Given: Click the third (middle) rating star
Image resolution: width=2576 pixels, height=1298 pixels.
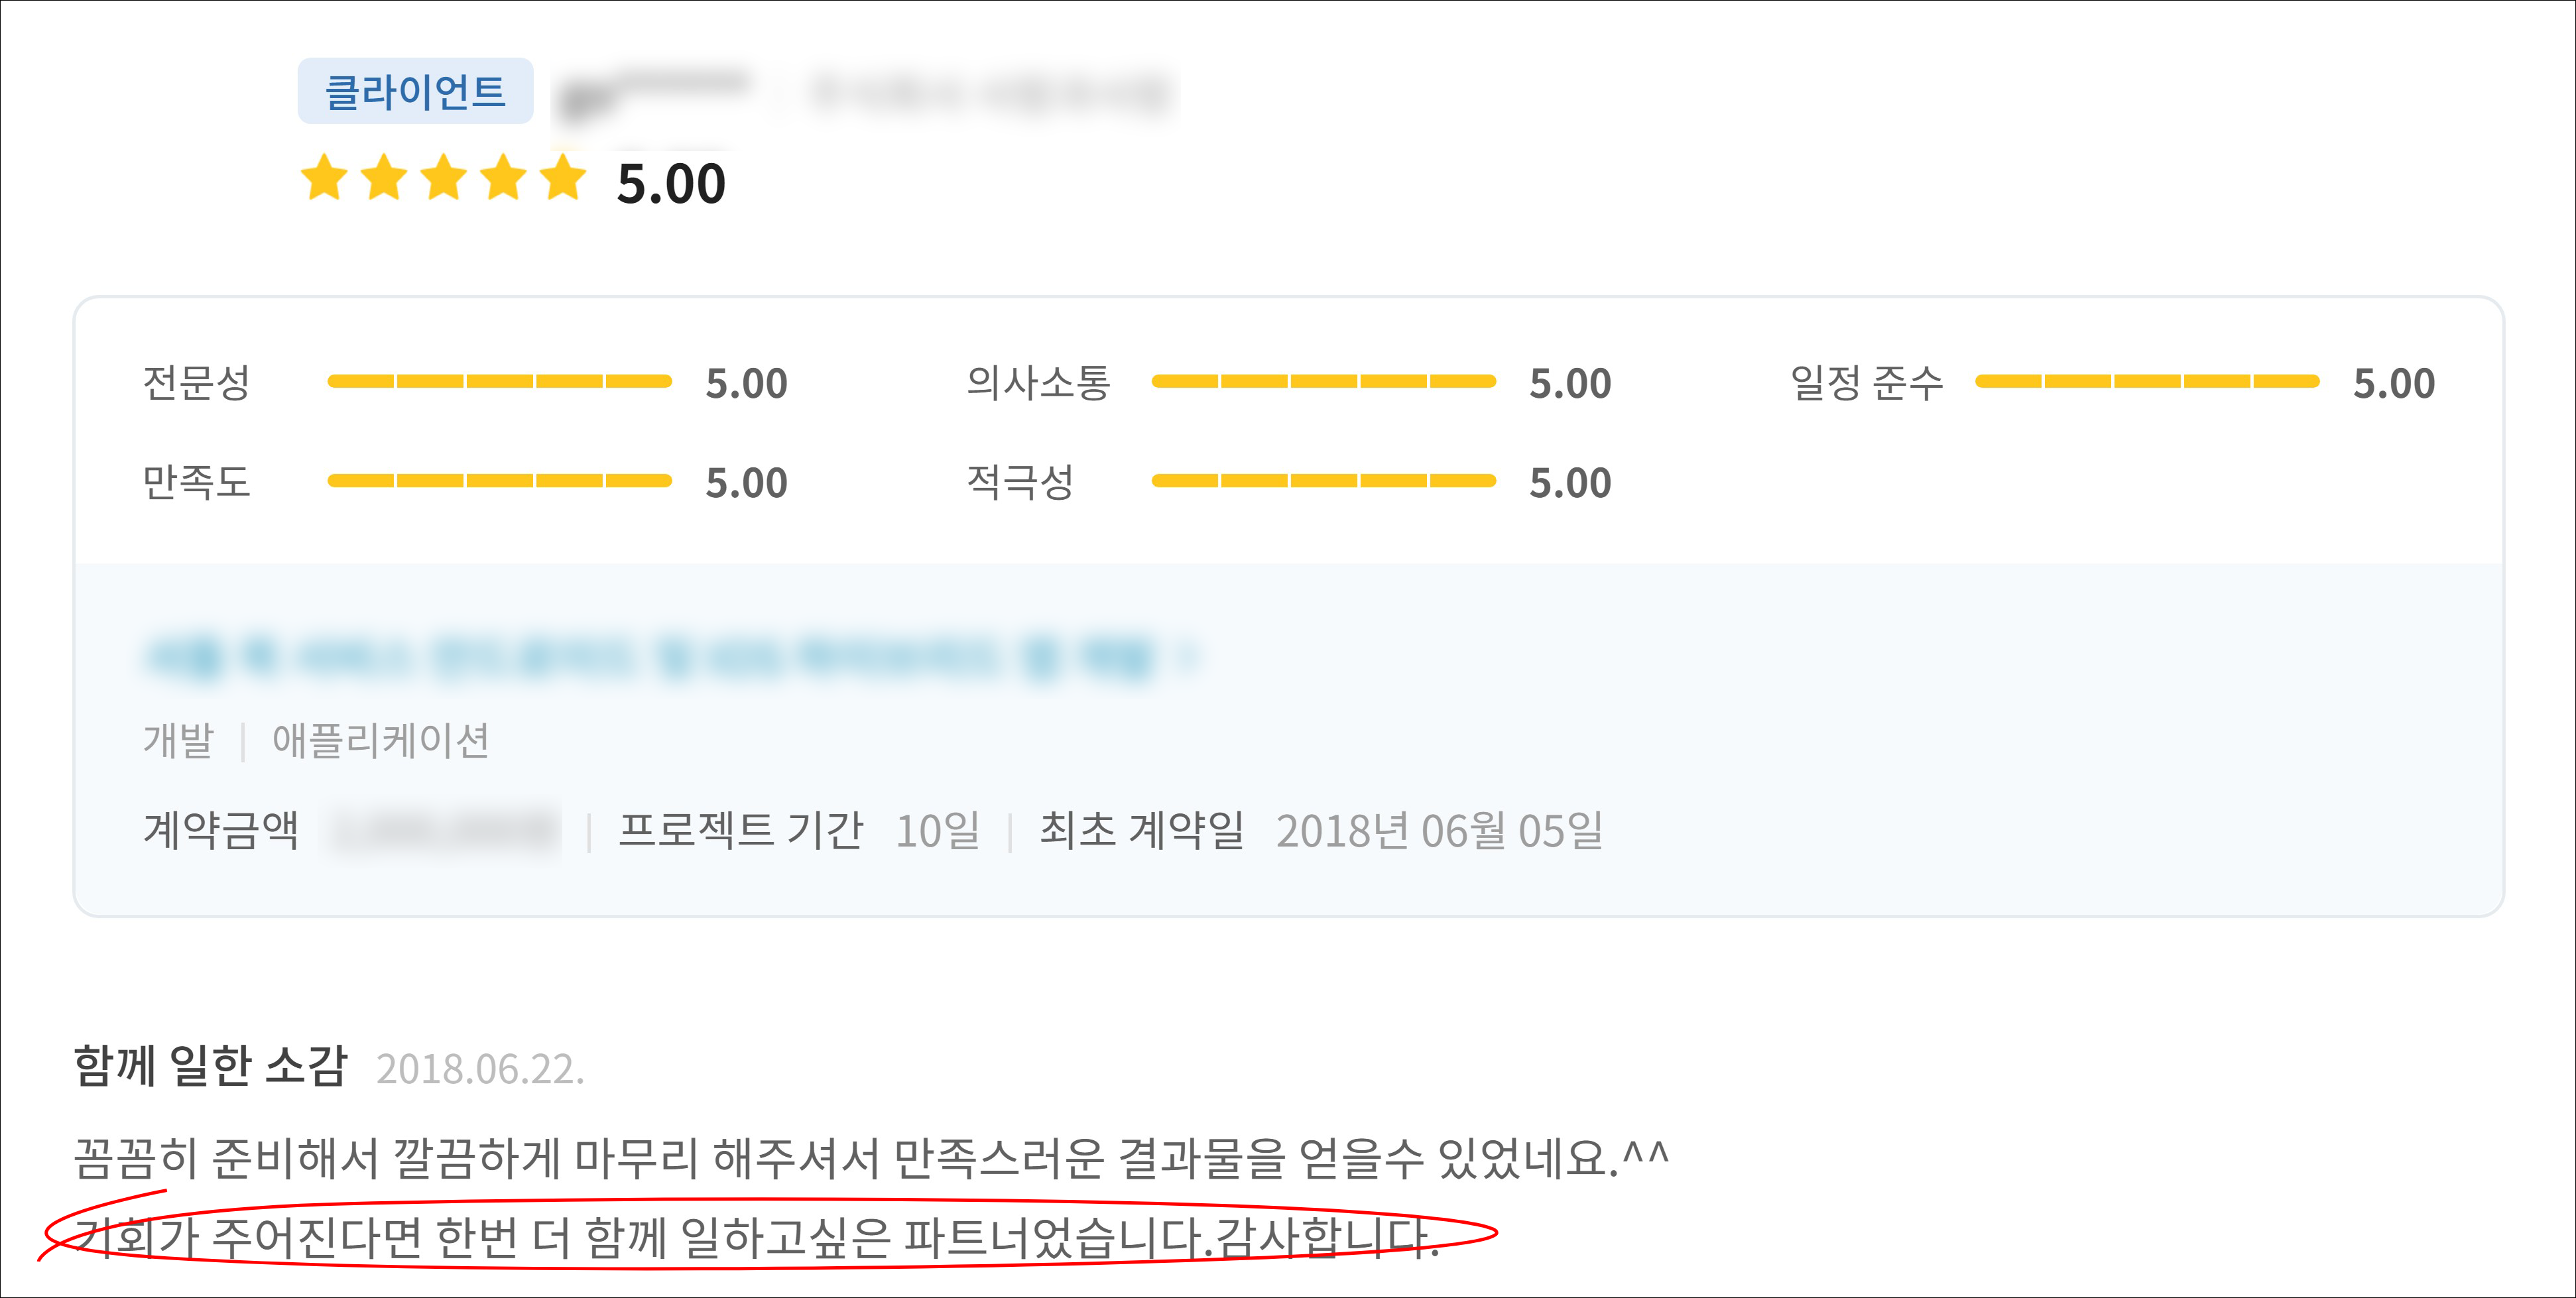Looking at the screenshot, I should click(x=444, y=179).
